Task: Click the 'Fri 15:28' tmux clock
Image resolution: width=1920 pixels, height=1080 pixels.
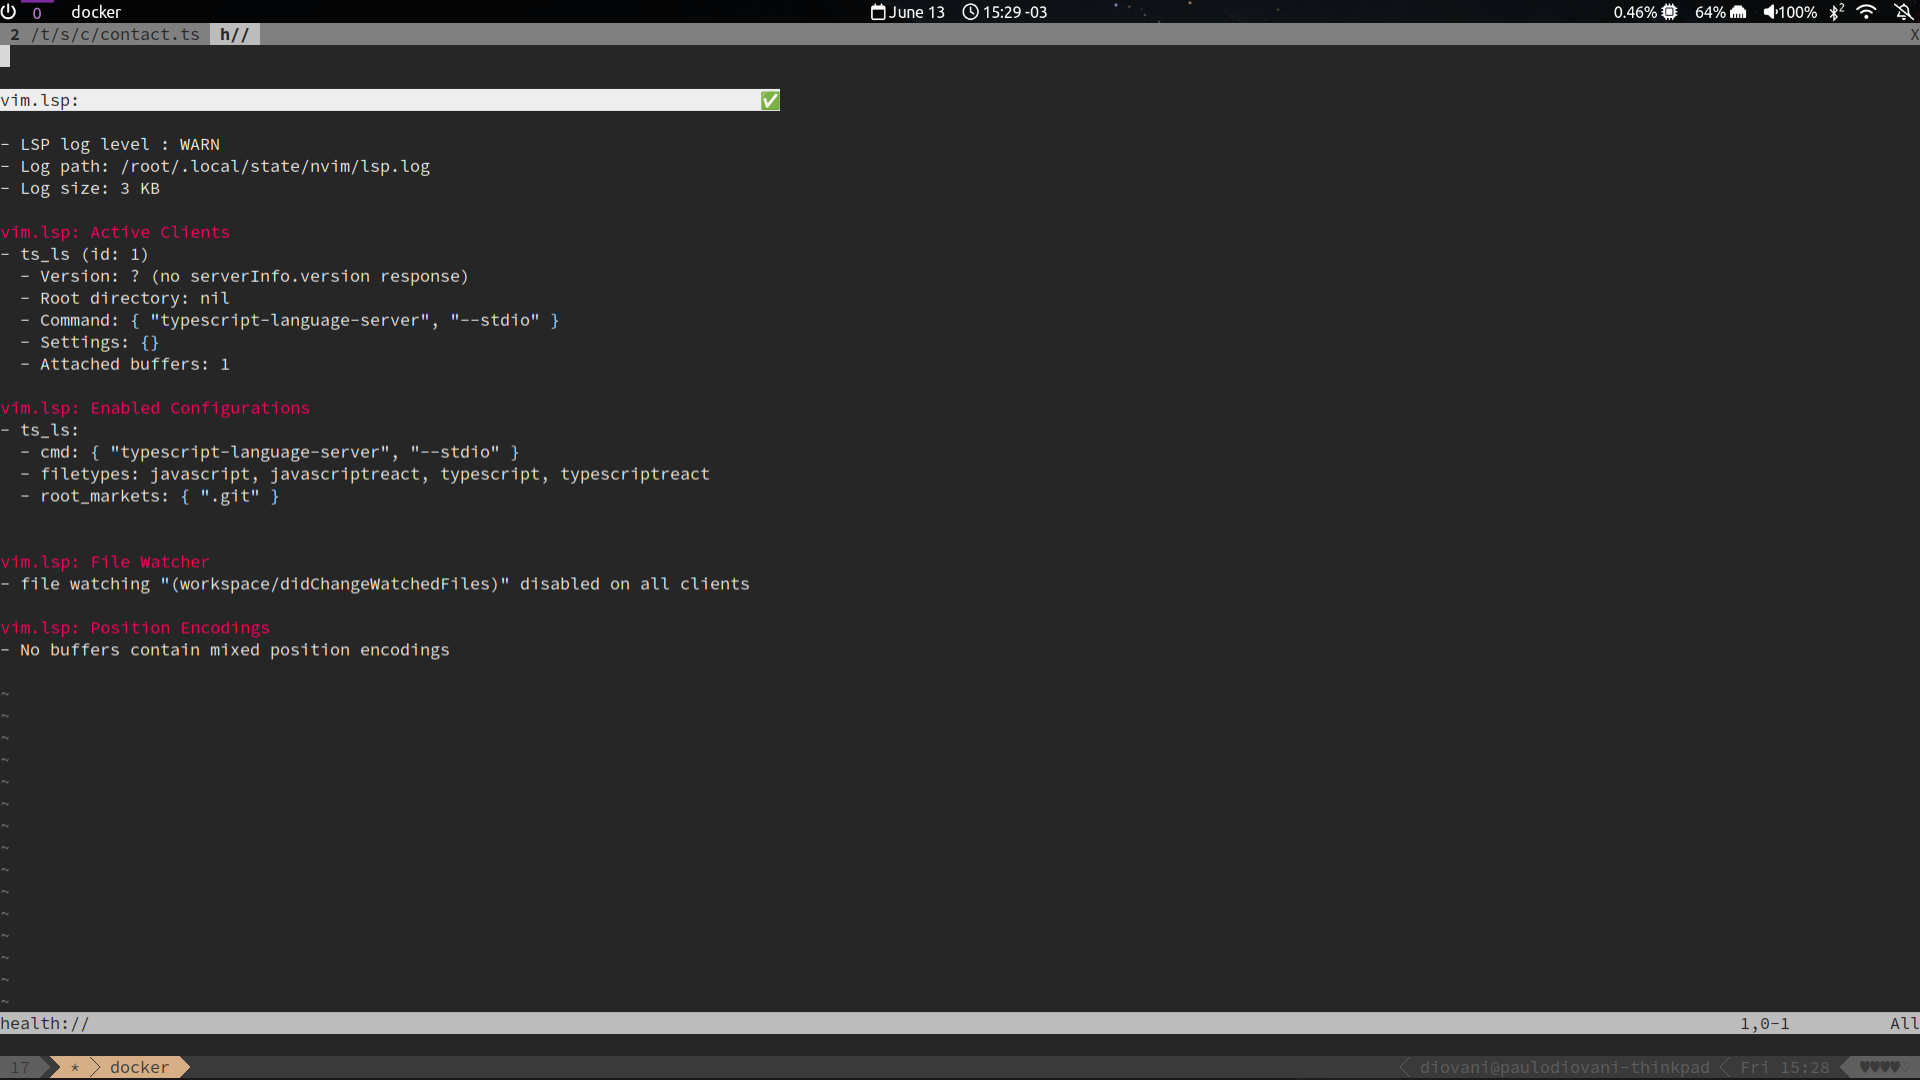Action: [1785, 1067]
